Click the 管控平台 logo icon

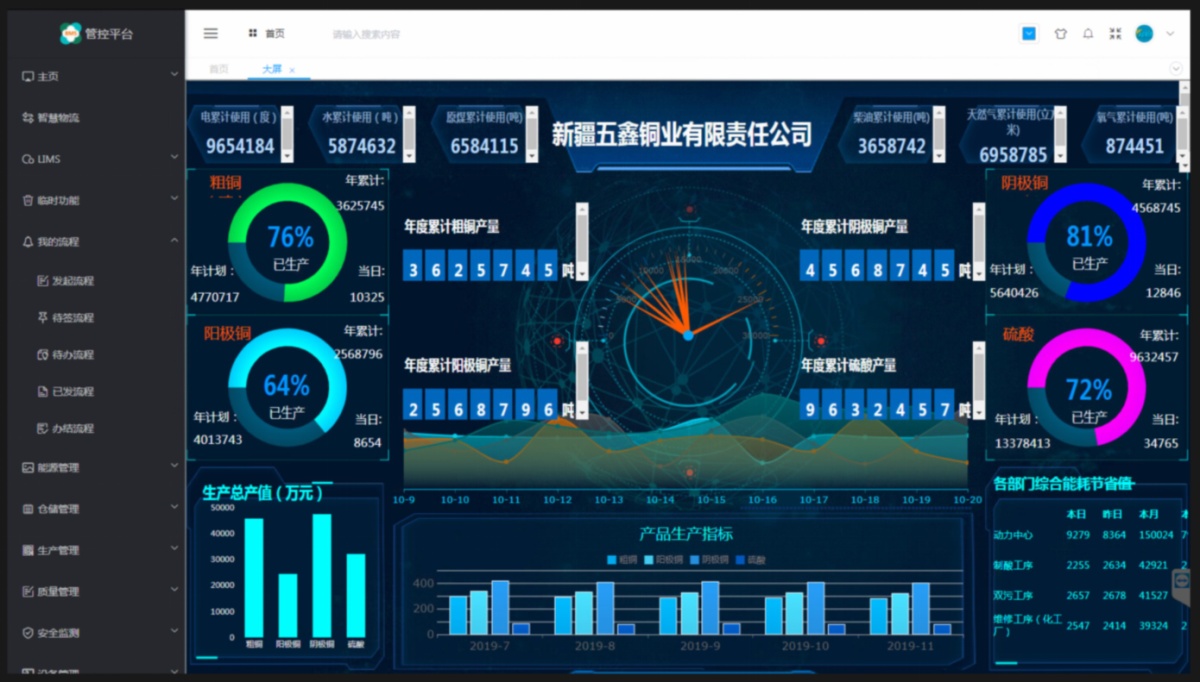70,34
